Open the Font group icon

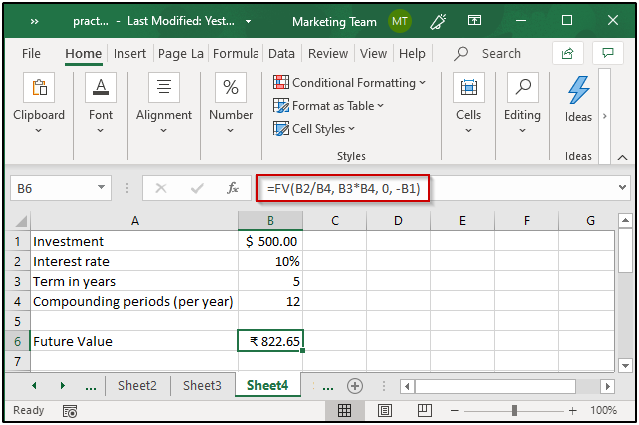(x=101, y=87)
